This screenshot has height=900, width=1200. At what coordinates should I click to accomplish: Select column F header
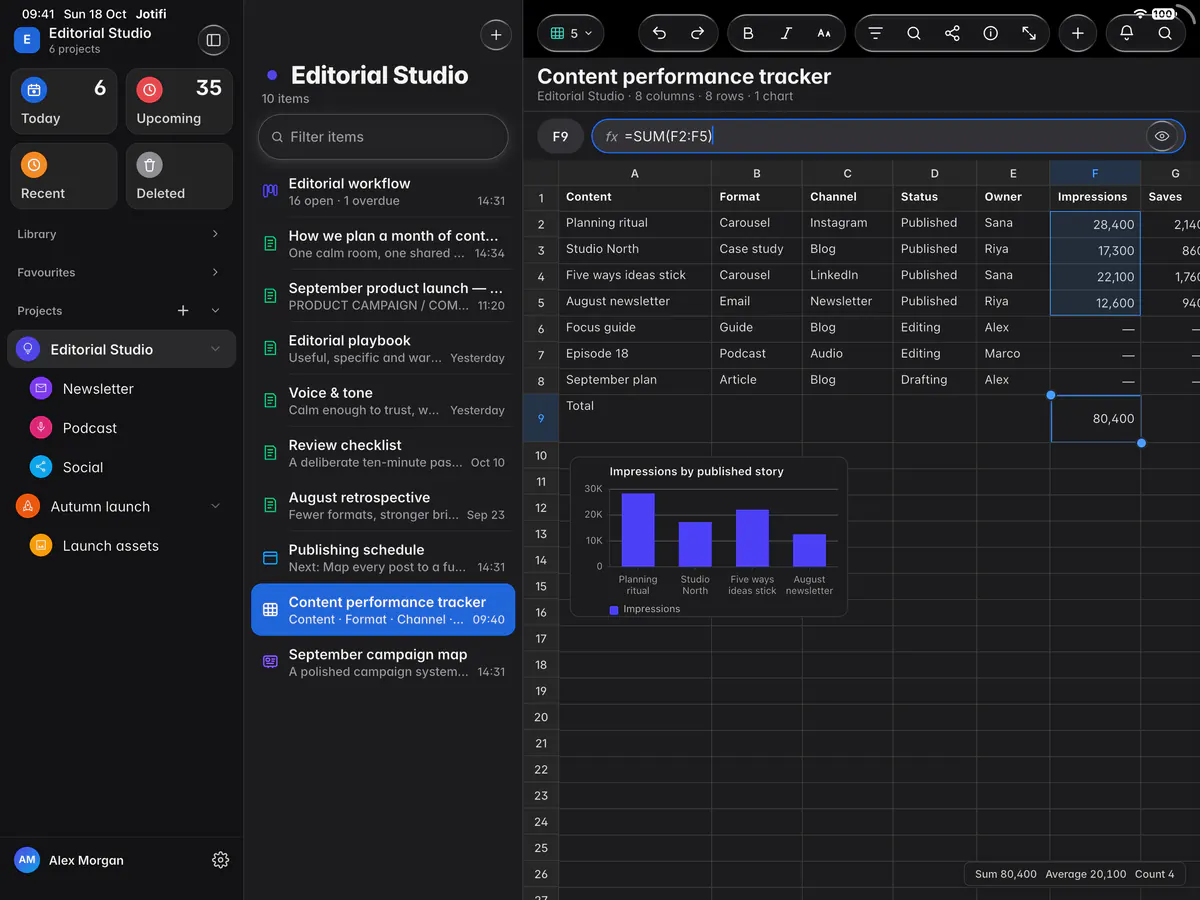[1095, 173]
